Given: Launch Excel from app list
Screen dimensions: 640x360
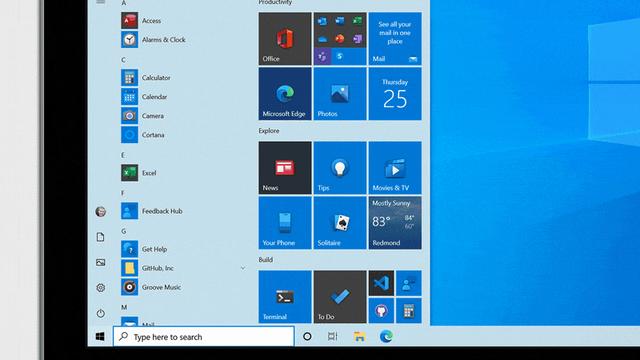Looking at the screenshot, I should tap(139, 173).
